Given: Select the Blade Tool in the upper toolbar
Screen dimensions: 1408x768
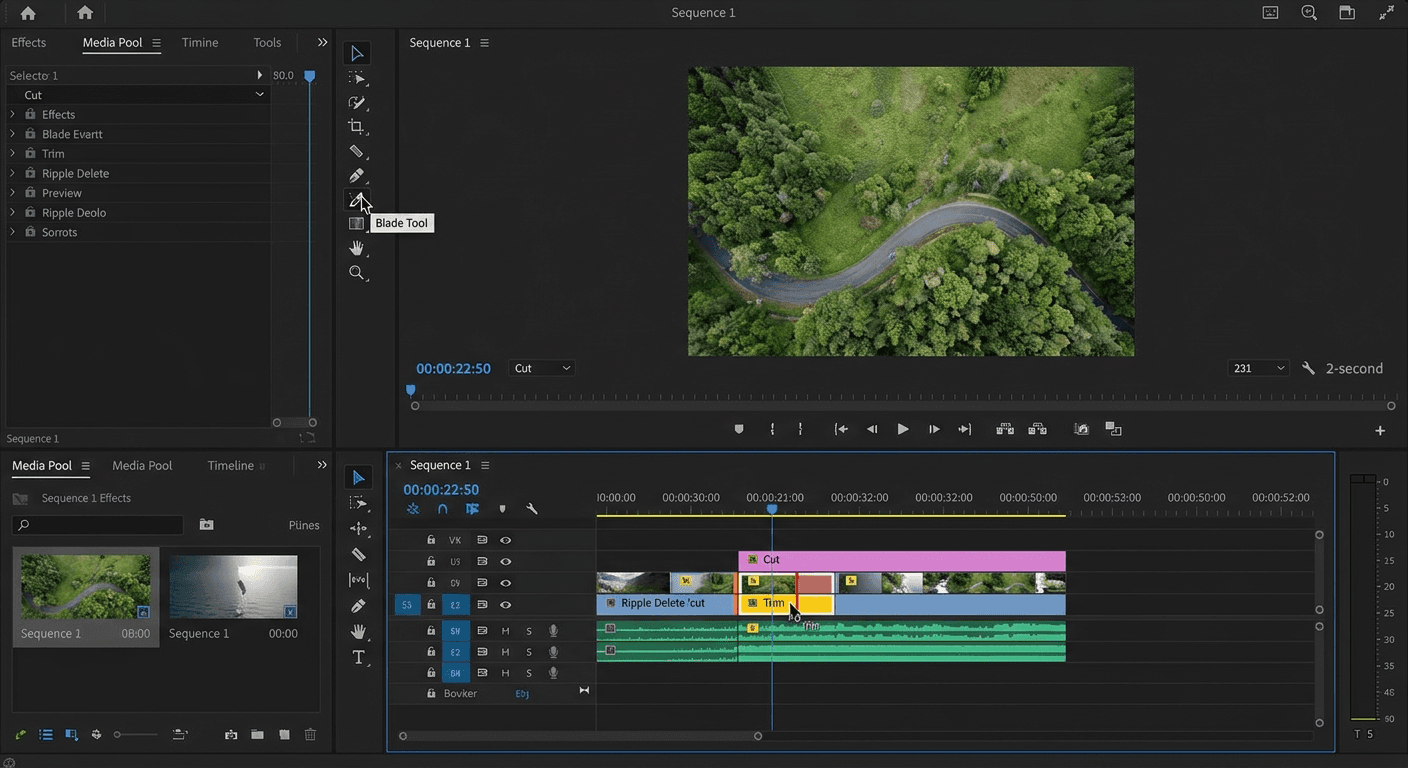Looking at the screenshot, I should pyautogui.click(x=356, y=199).
